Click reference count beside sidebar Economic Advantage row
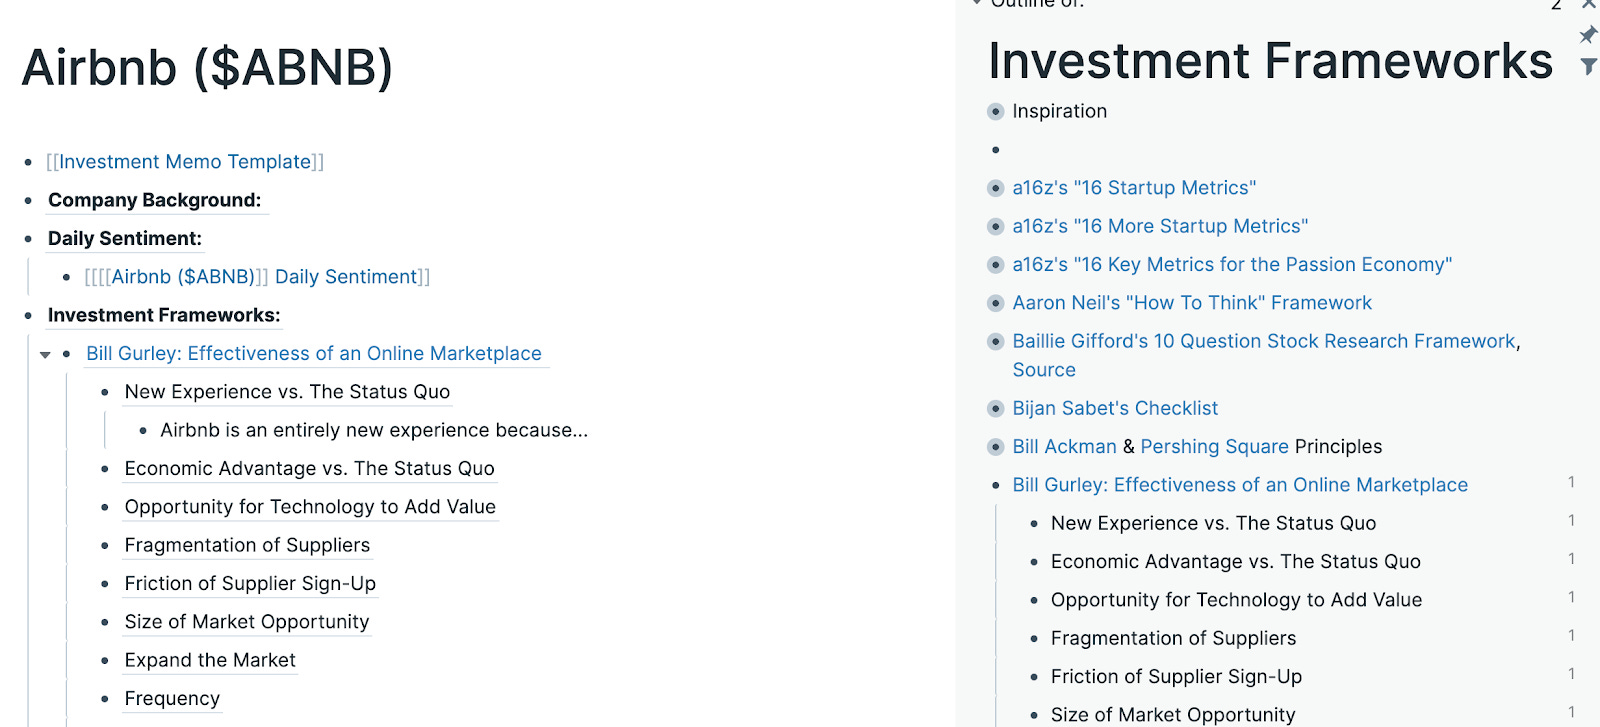 (1571, 559)
